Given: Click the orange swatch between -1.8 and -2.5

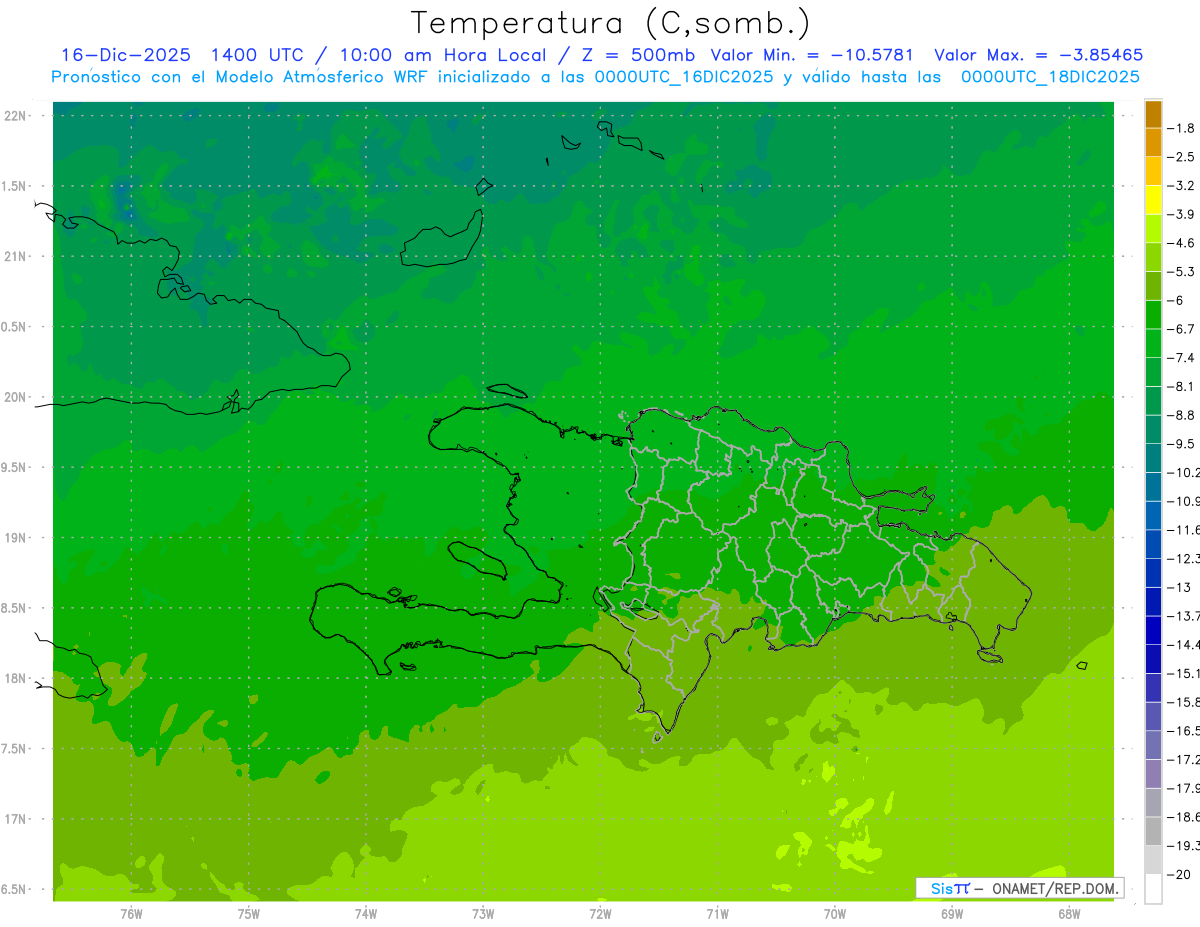Looking at the screenshot, I should coord(1153,143).
